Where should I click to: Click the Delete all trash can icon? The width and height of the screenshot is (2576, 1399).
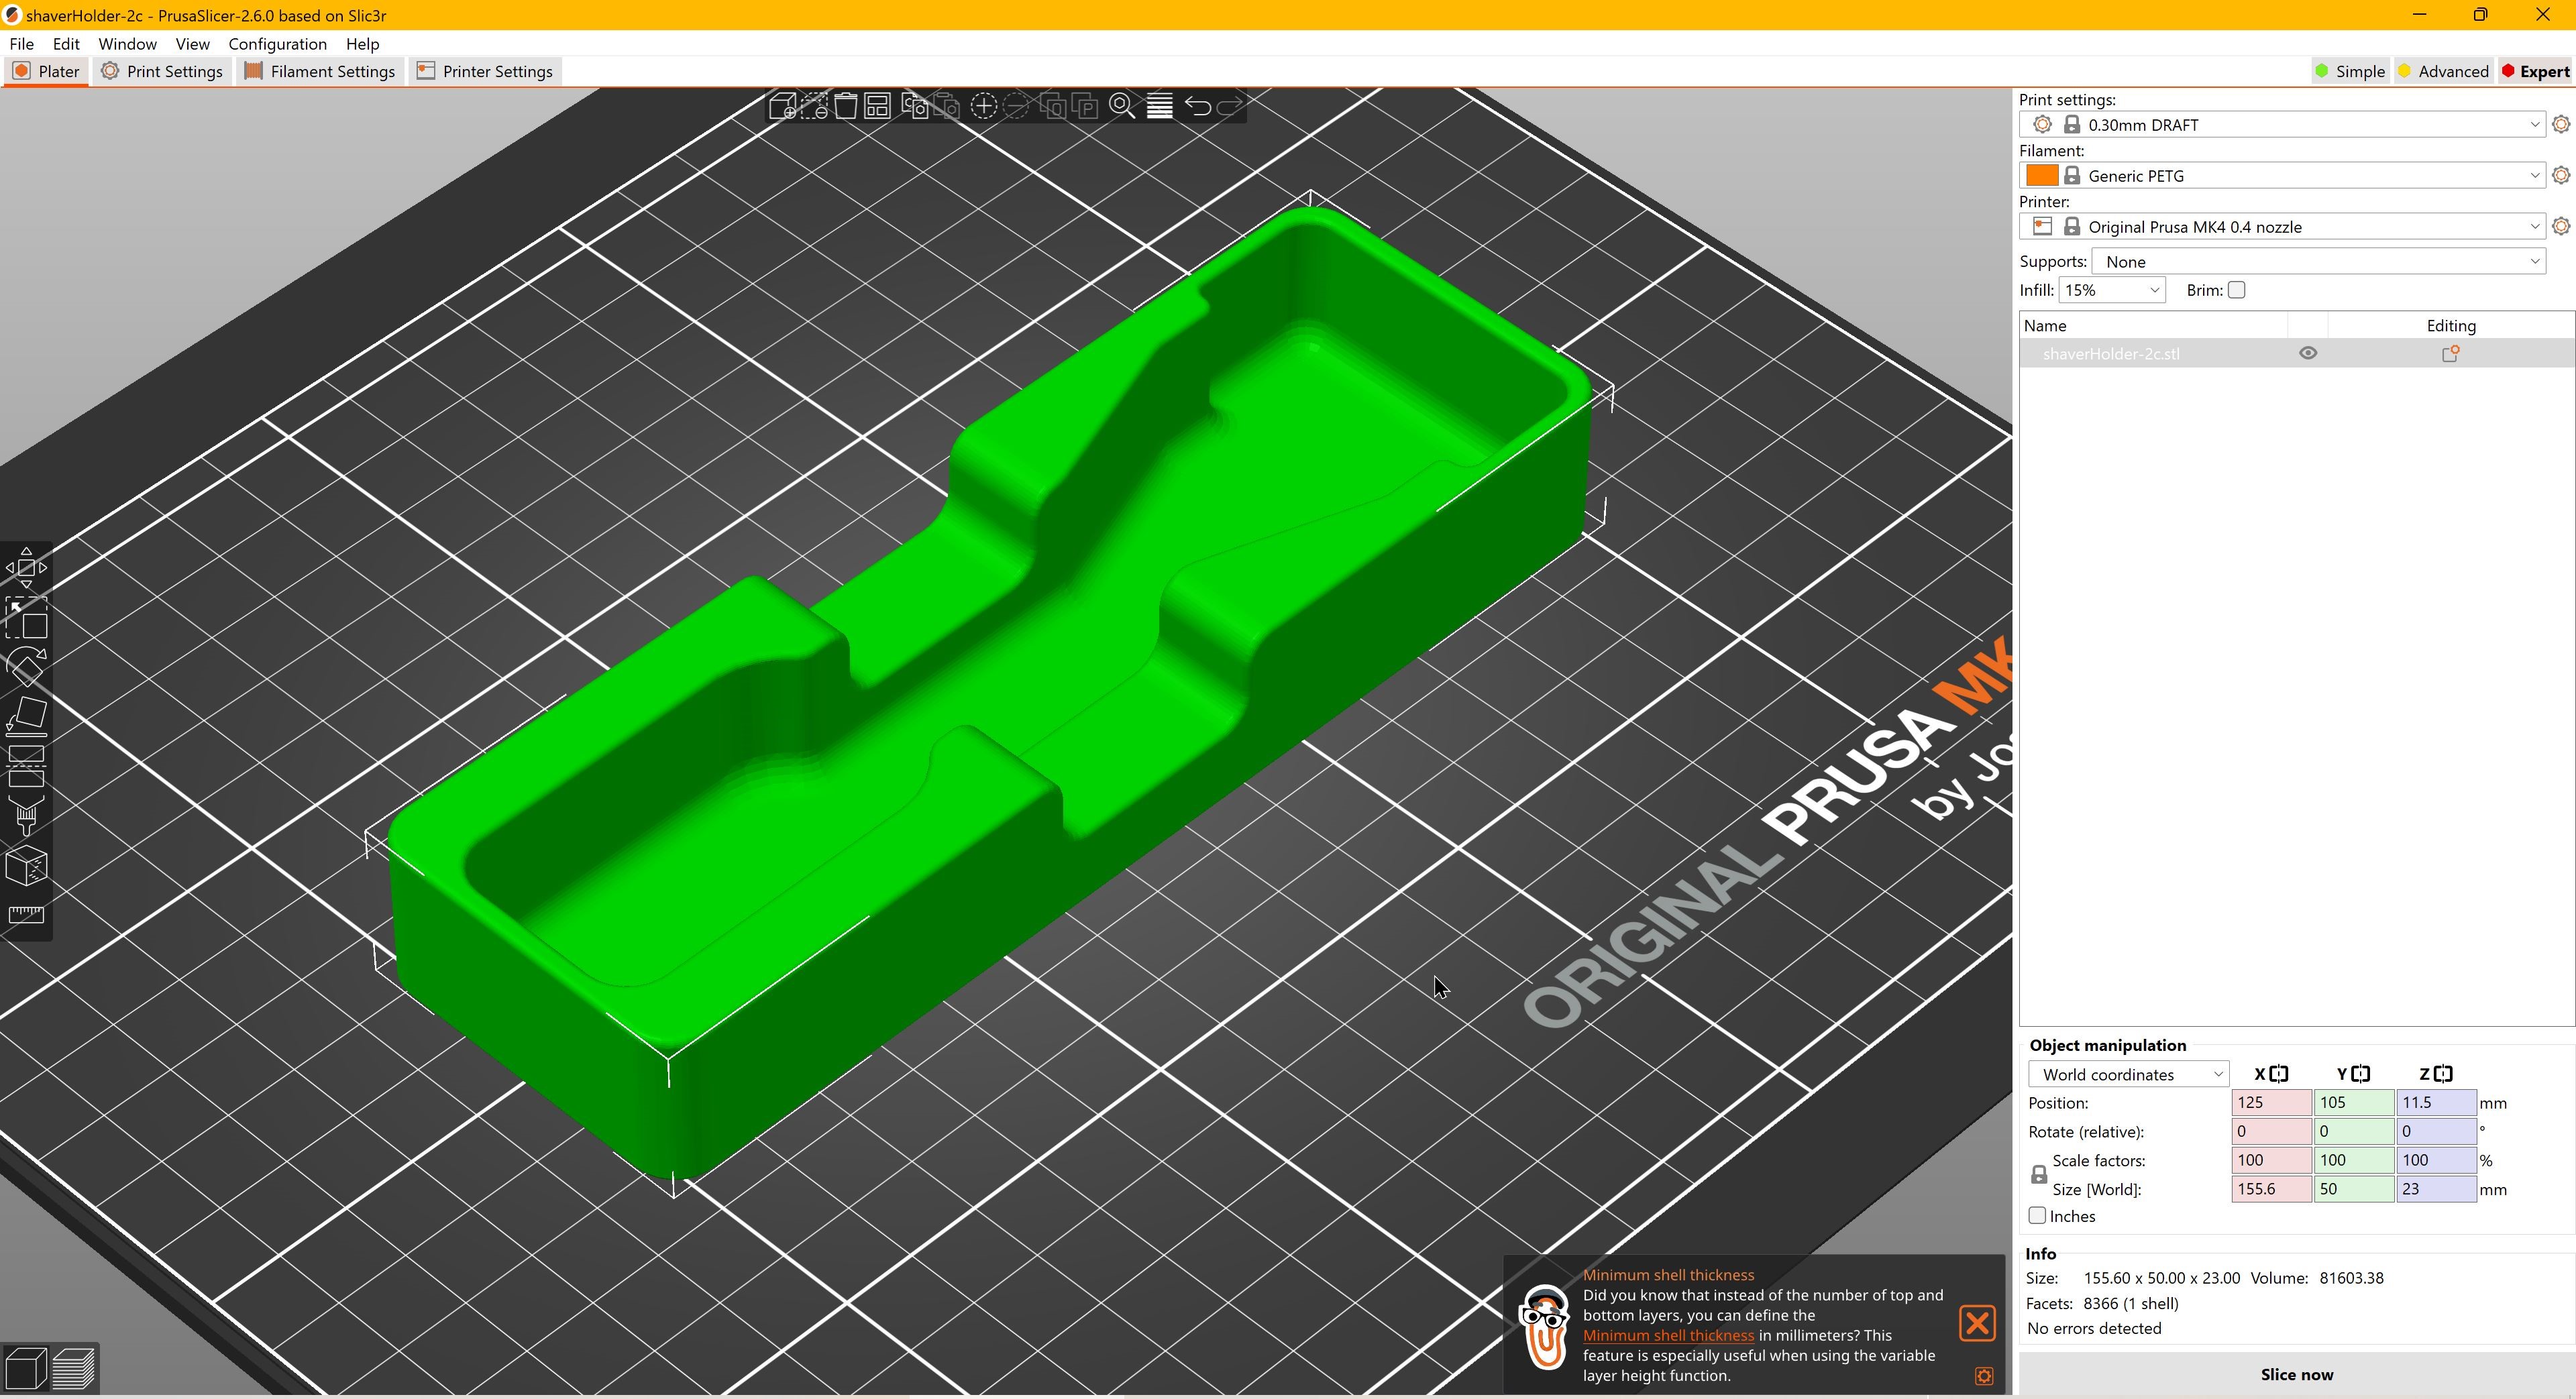[846, 106]
